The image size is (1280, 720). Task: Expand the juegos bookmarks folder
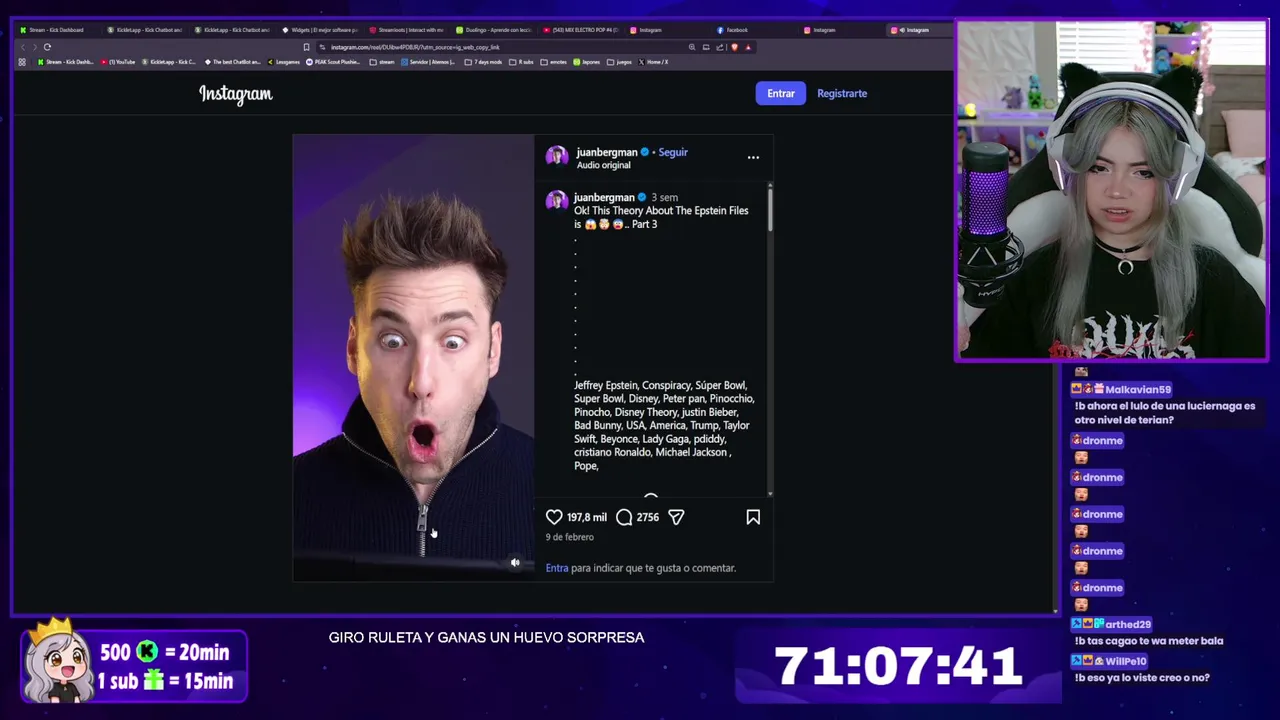[619, 62]
